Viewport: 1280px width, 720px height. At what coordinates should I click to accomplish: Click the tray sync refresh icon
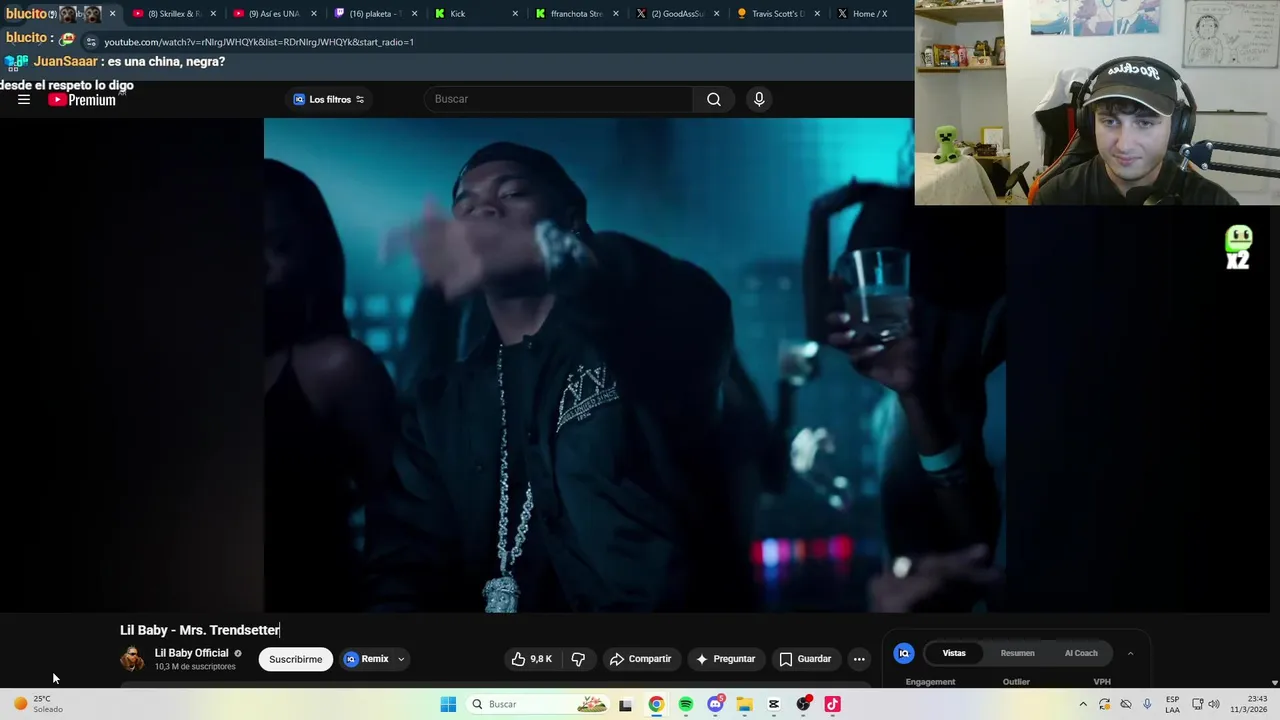tap(1104, 704)
